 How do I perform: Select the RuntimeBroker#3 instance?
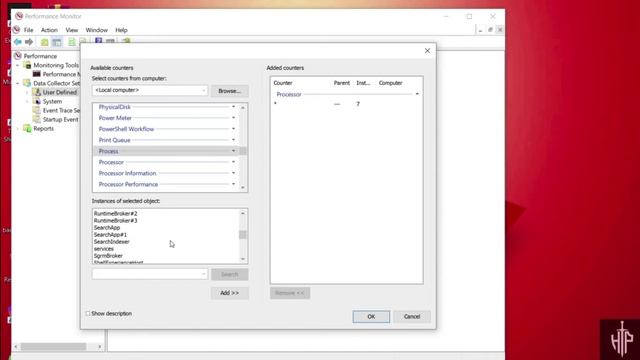(116, 220)
